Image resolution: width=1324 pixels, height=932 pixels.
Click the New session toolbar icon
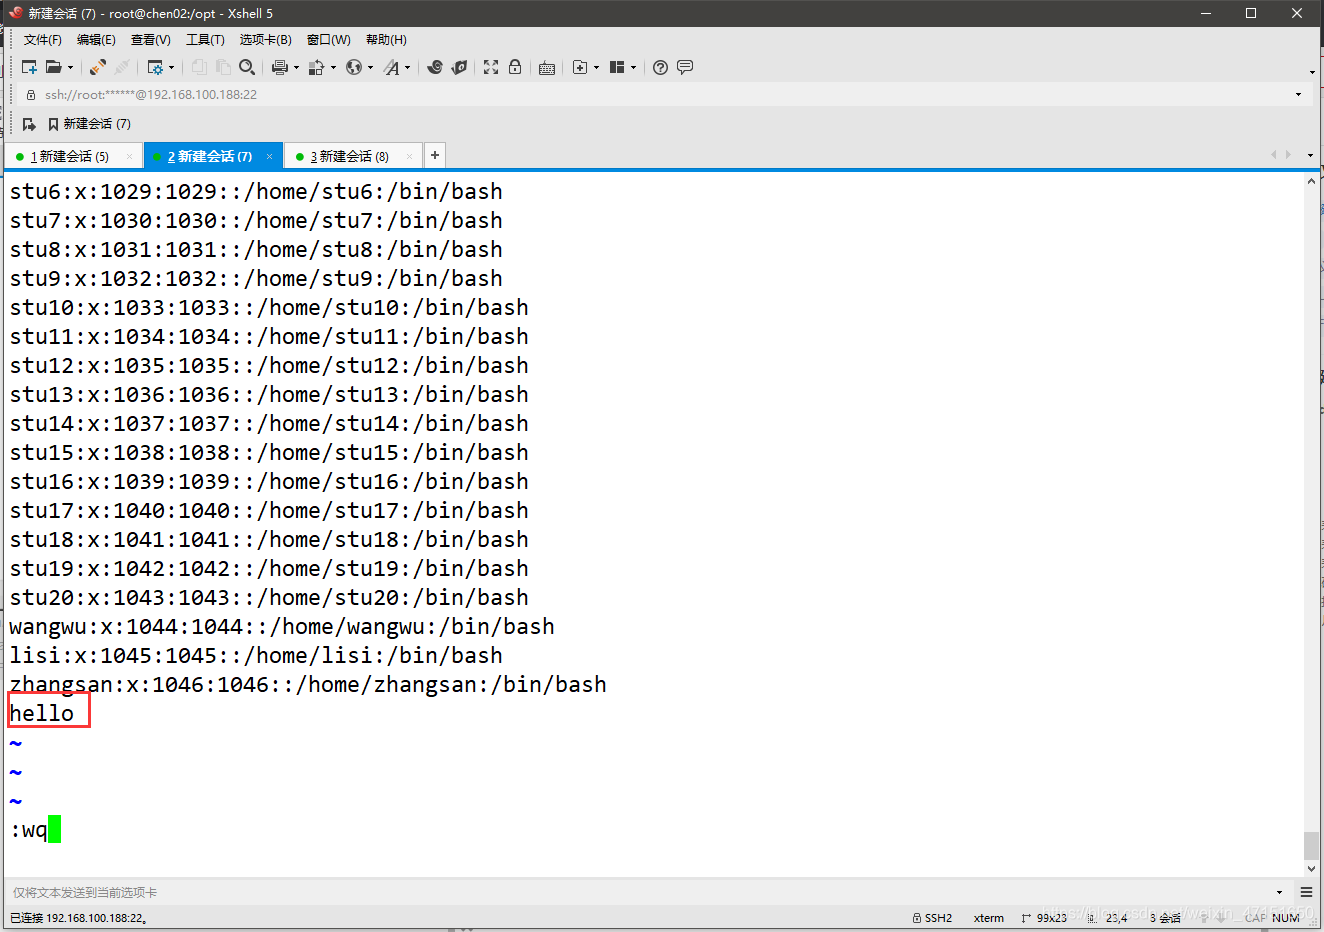[x=29, y=67]
